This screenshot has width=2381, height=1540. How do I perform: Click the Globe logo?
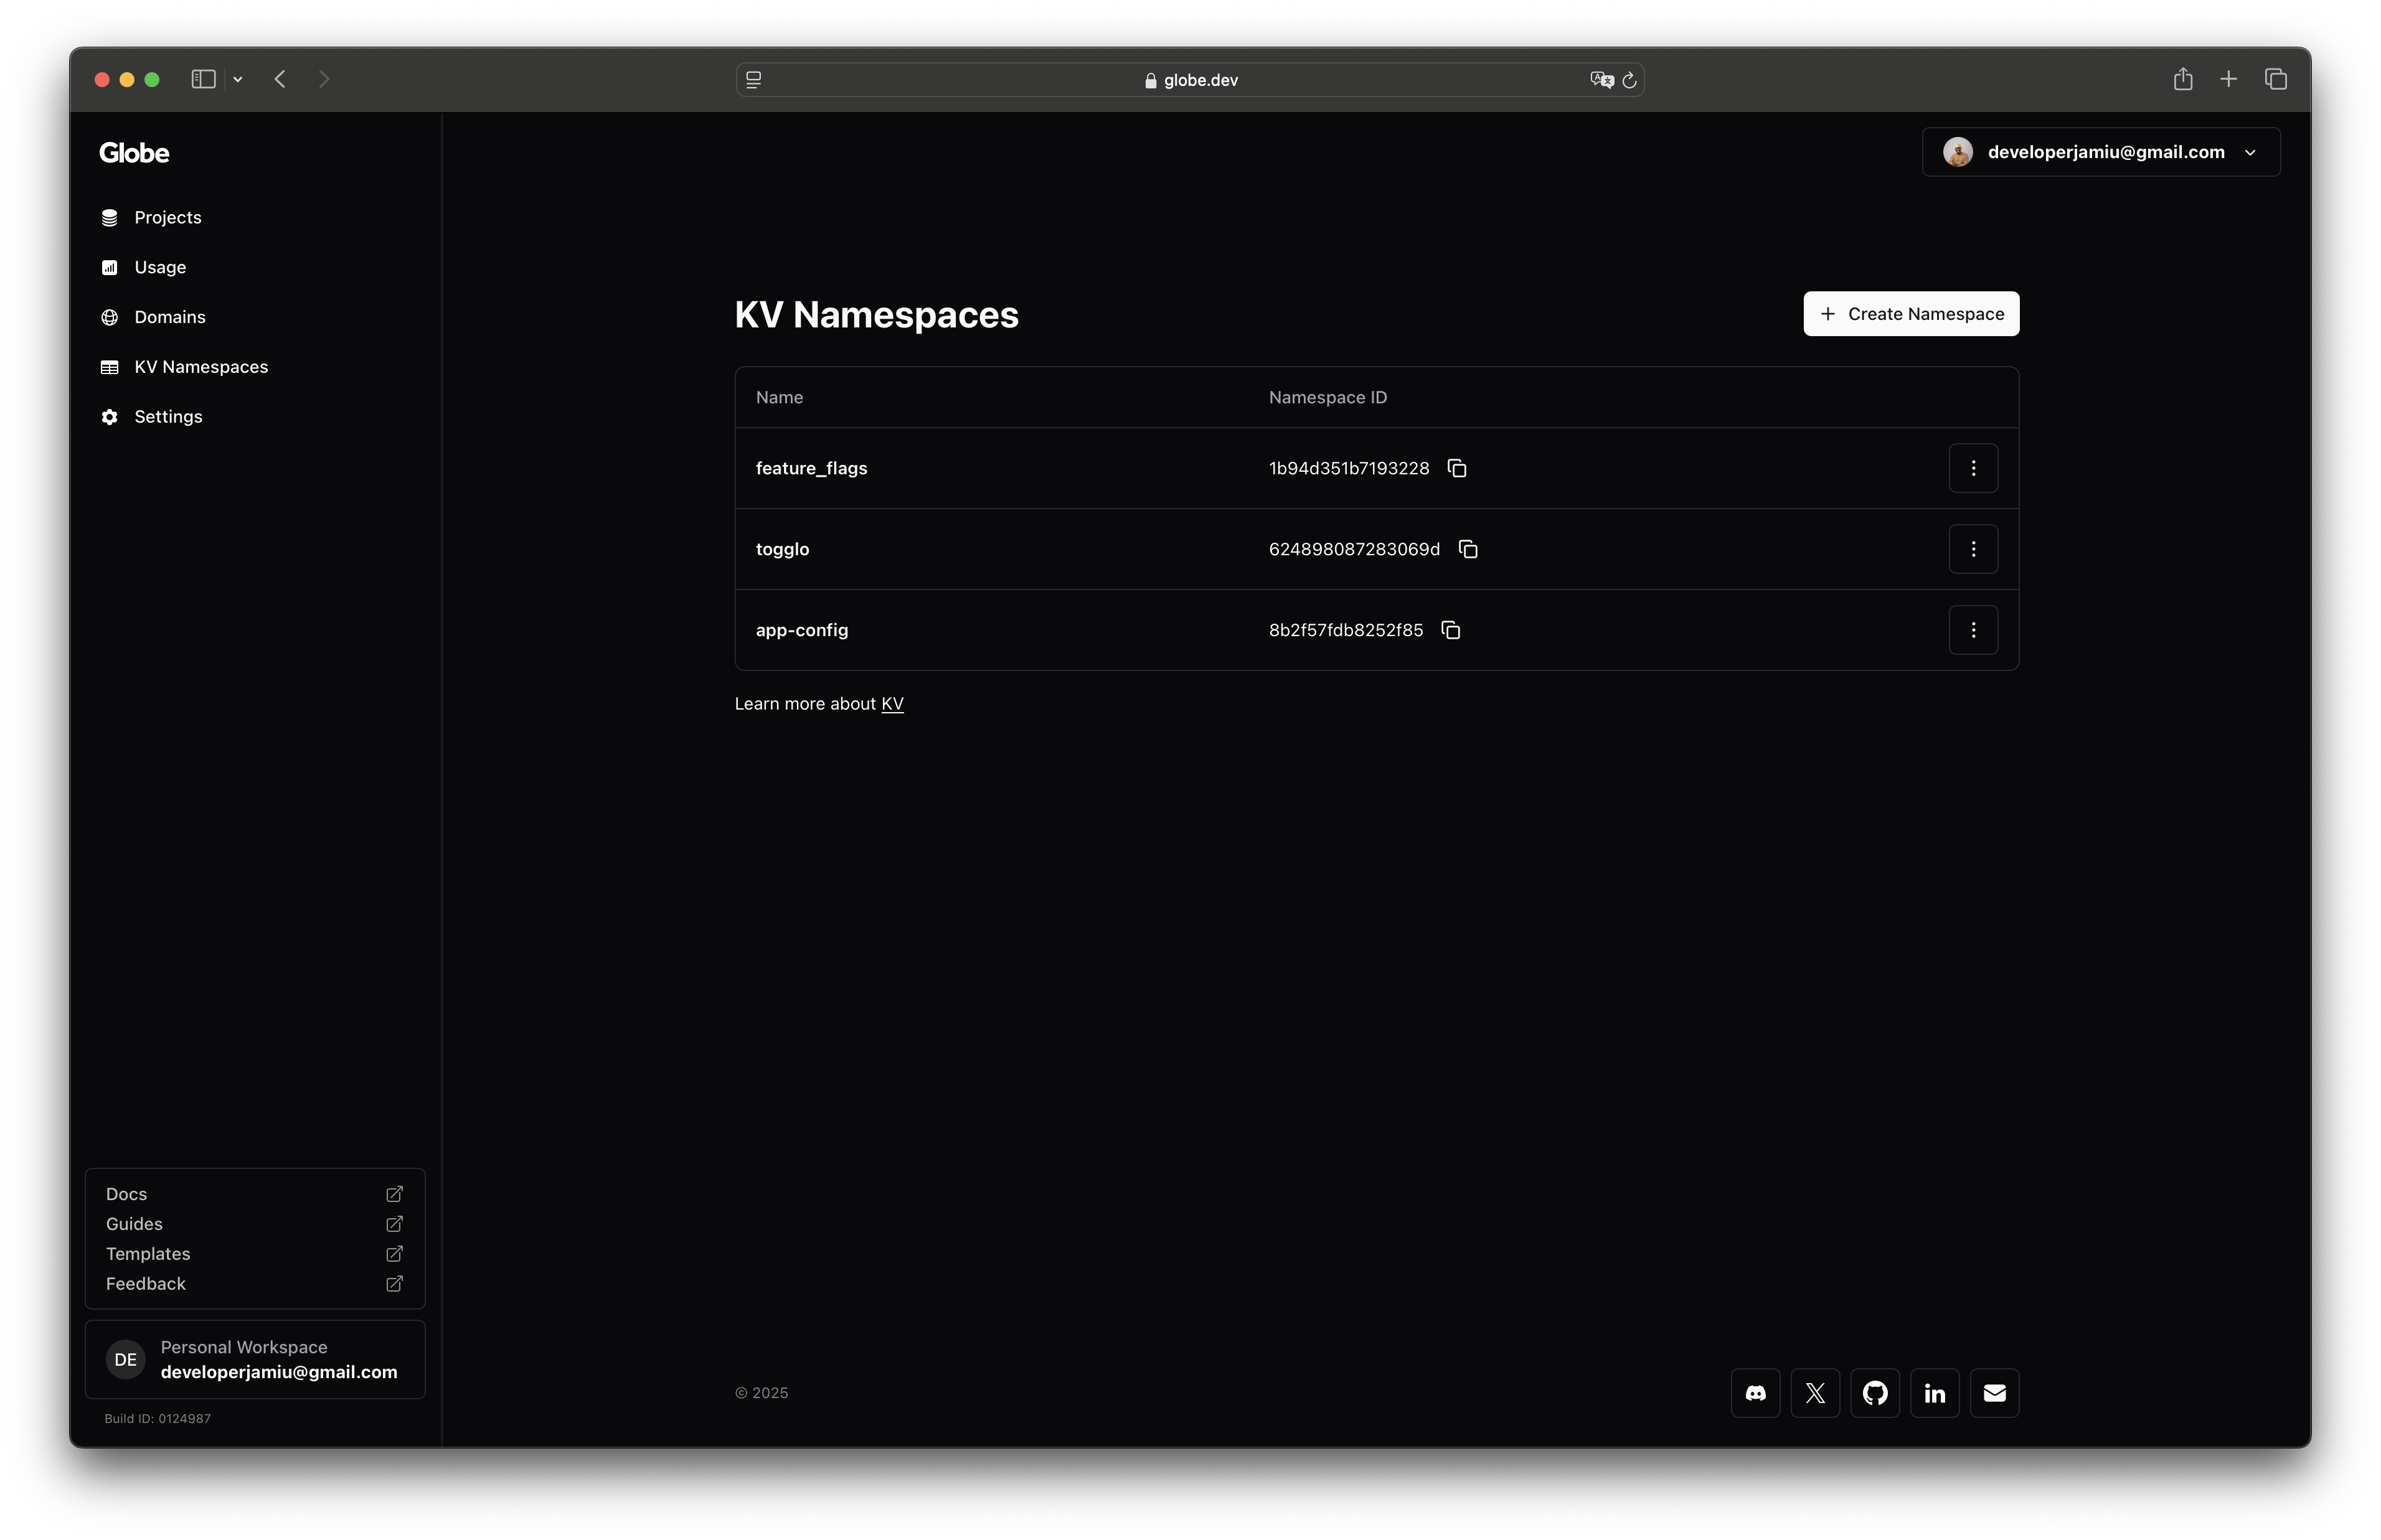pyautogui.click(x=133, y=152)
